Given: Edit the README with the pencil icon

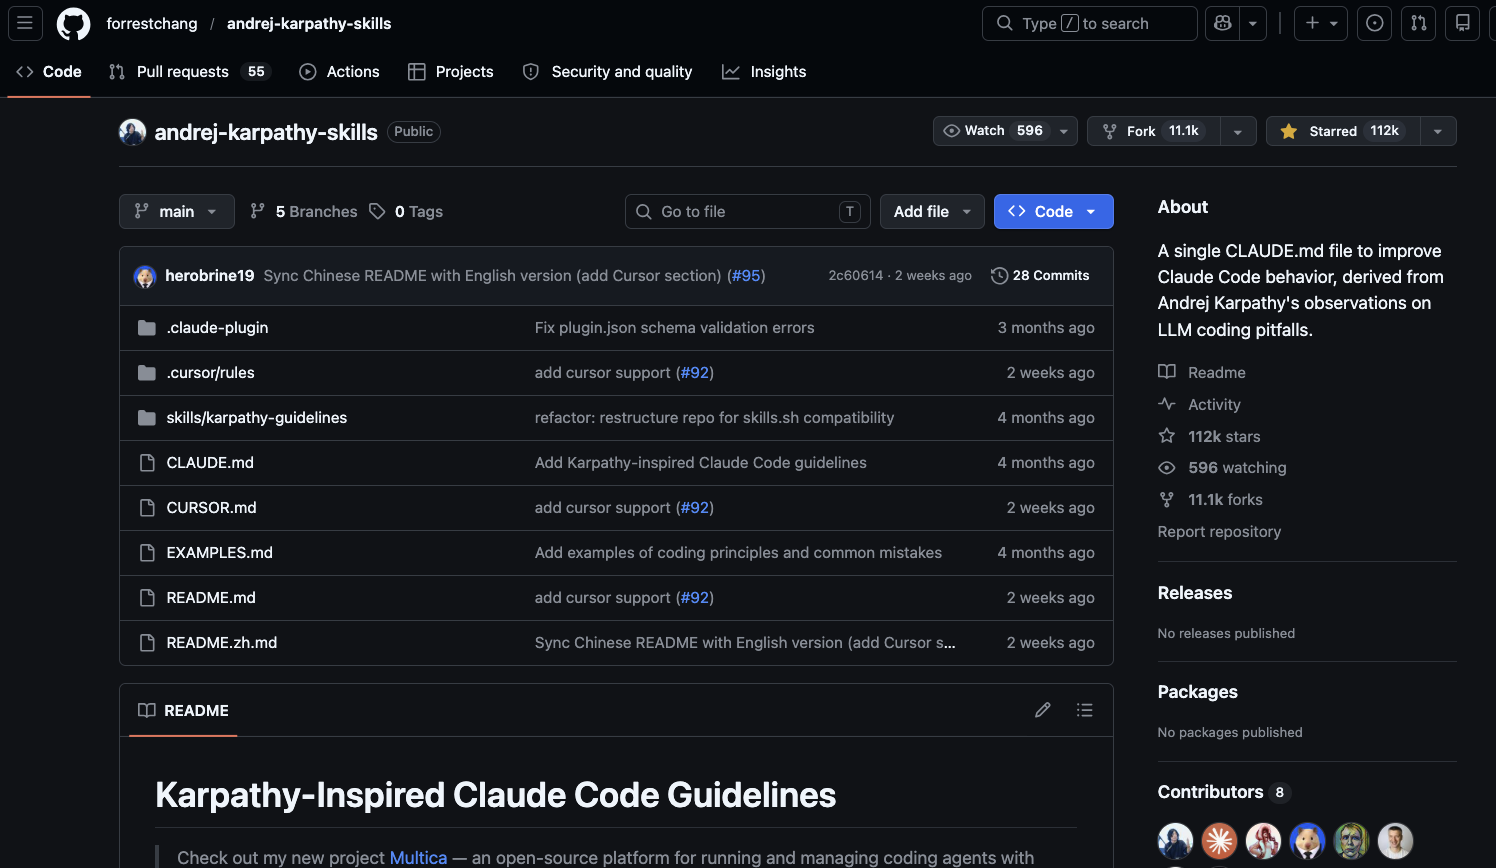Looking at the screenshot, I should point(1043,710).
